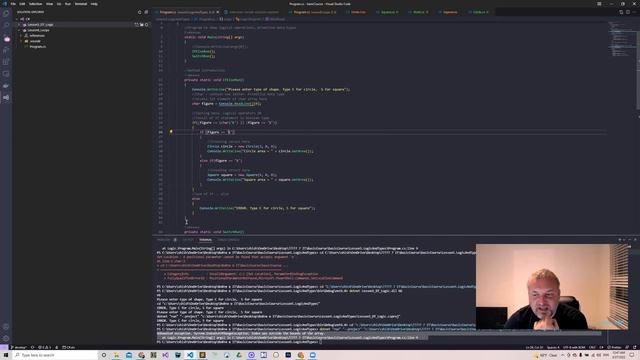Click the develop branch in the status bar
This screenshot has height=360, width=640.
(x=18, y=347)
